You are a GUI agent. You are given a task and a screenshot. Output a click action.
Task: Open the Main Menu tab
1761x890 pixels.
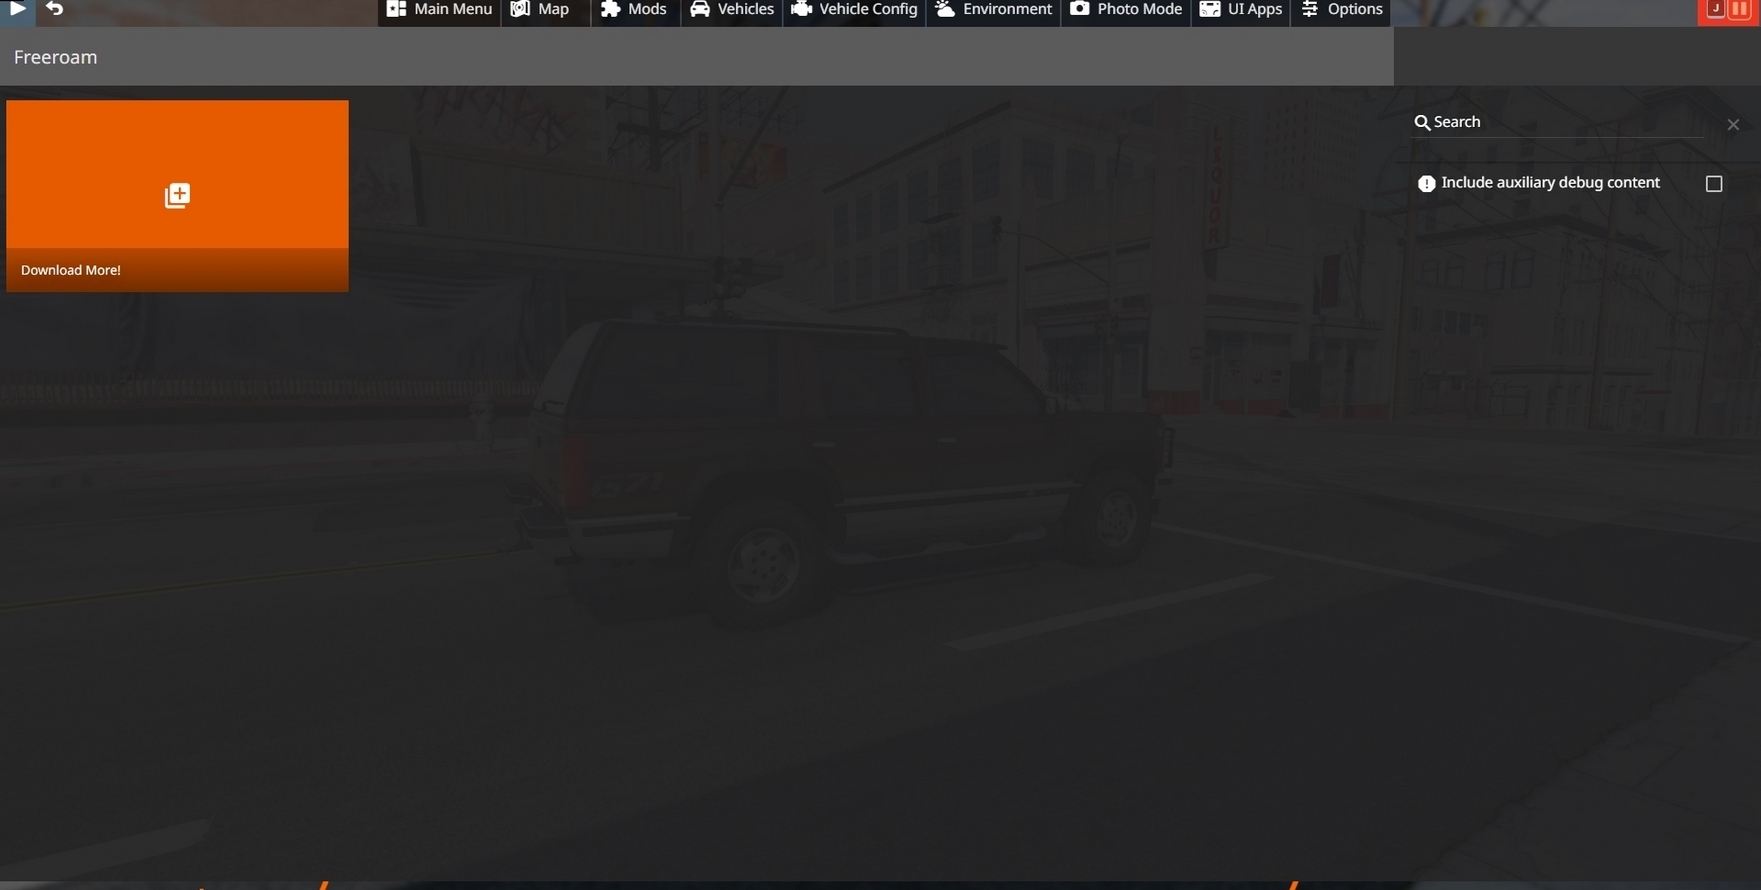click(x=439, y=10)
